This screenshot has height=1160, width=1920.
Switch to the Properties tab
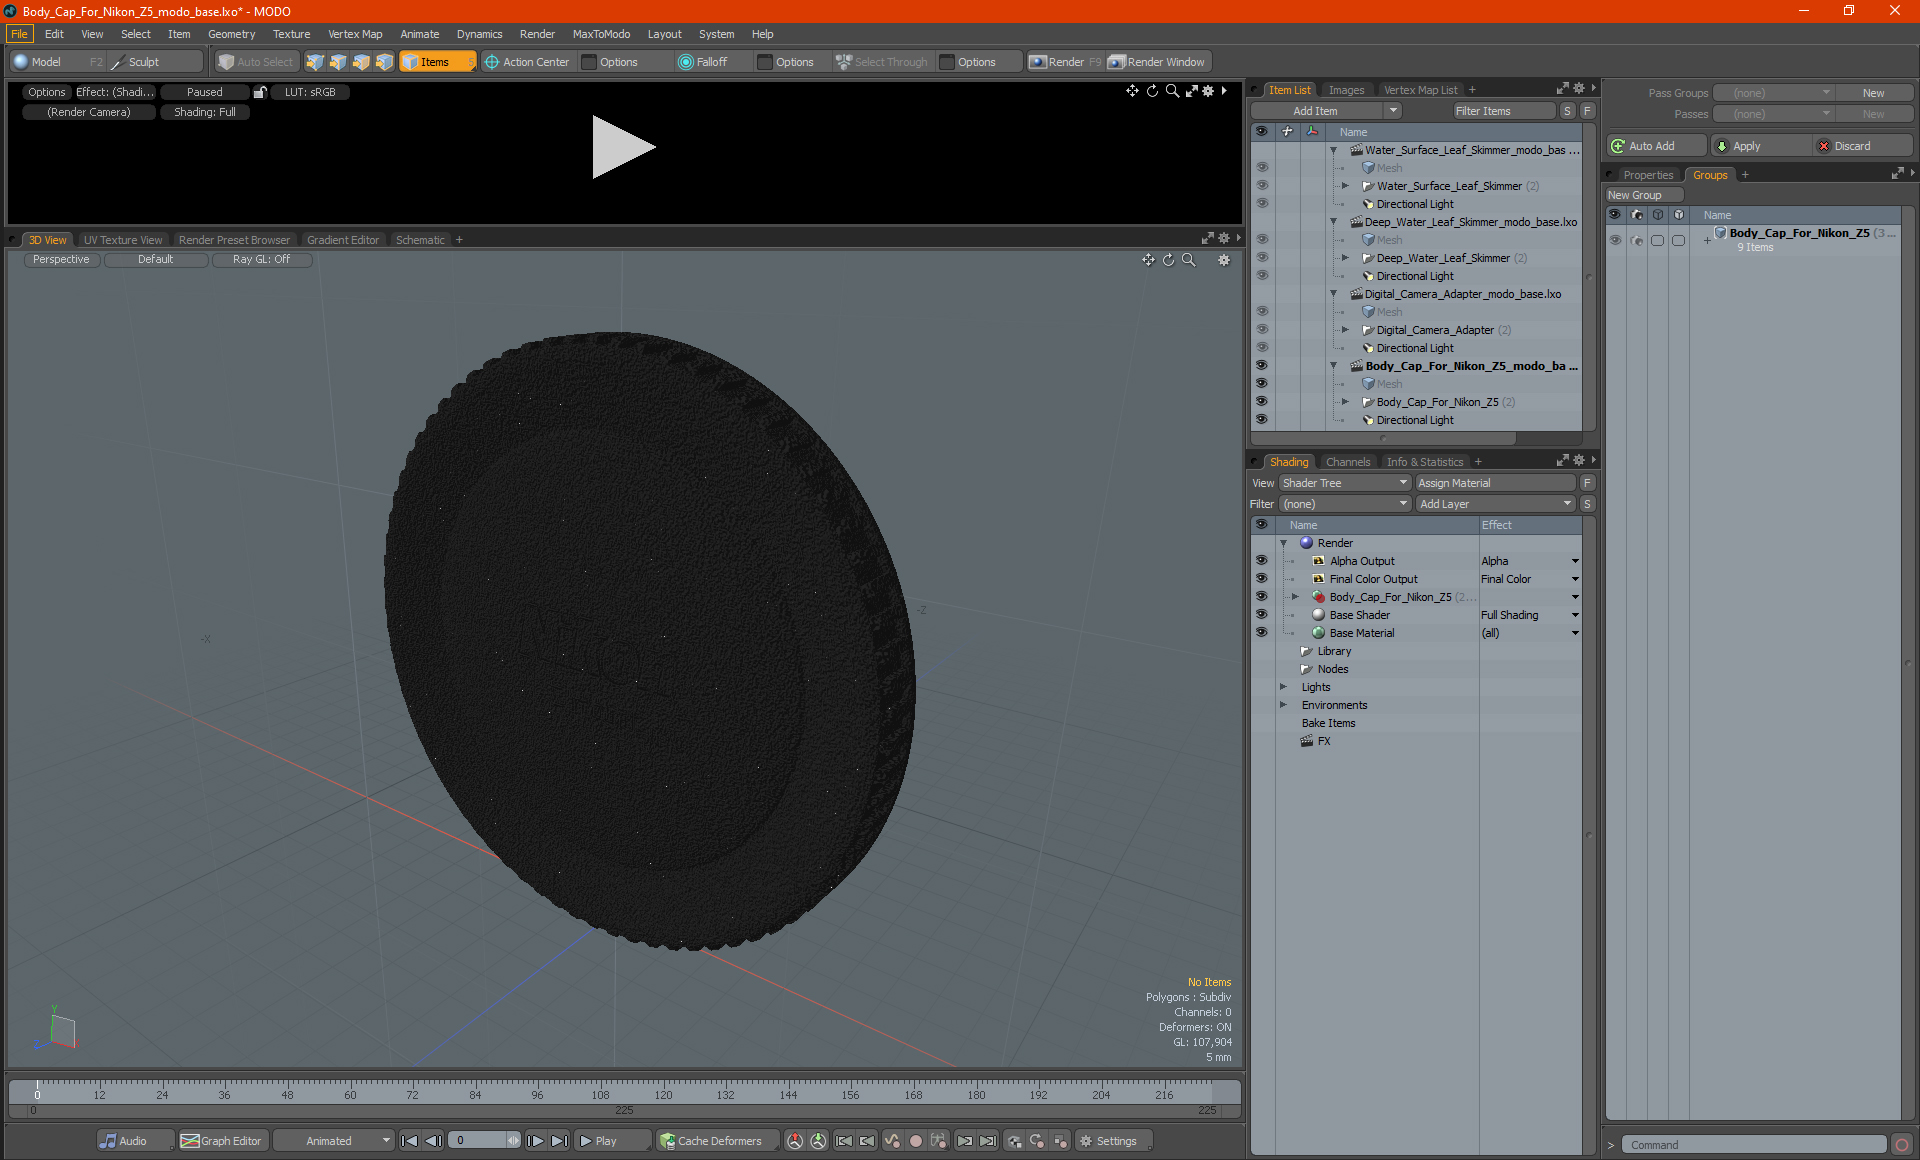(x=1648, y=175)
